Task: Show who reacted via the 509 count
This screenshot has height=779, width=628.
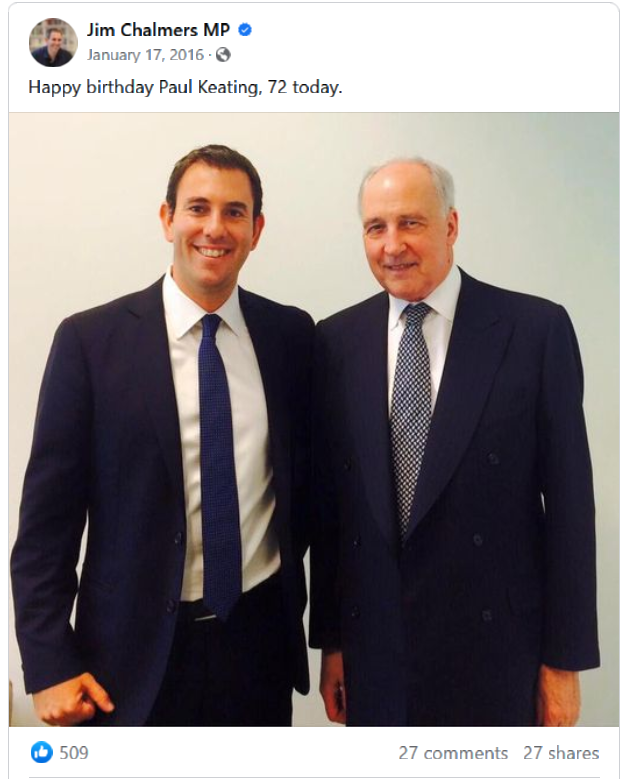Action: click(x=74, y=753)
